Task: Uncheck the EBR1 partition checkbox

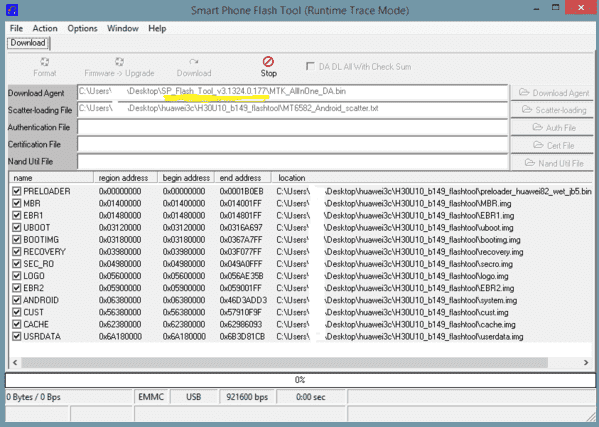Action: click(x=16, y=215)
